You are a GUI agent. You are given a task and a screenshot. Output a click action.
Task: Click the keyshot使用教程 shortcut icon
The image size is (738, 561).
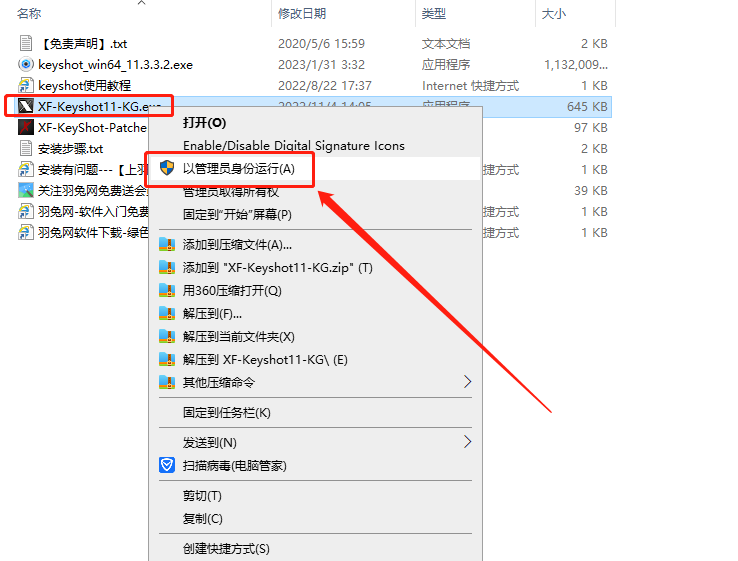(x=26, y=85)
